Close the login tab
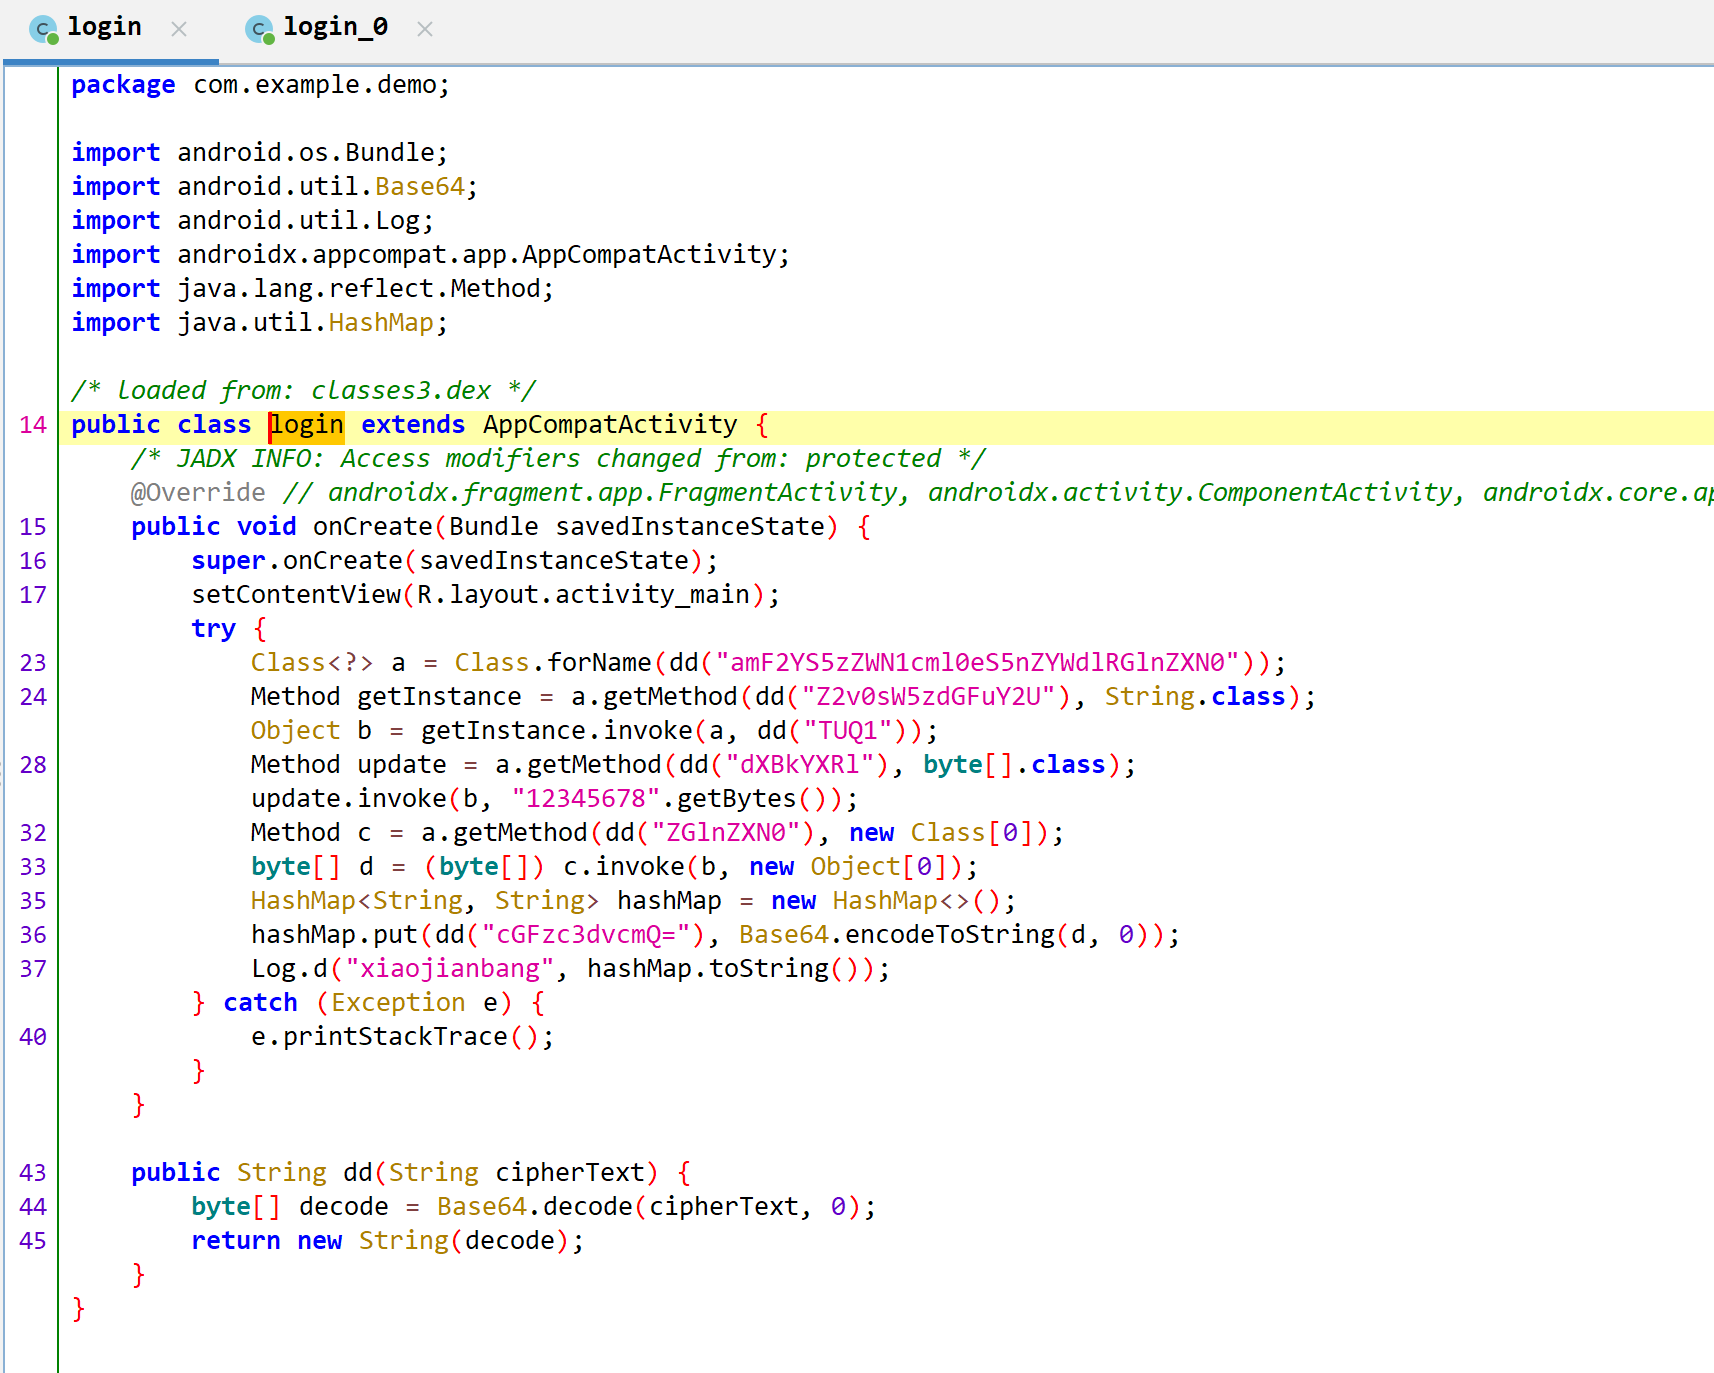The height and width of the screenshot is (1373, 1714). click(x=179, y=29)
